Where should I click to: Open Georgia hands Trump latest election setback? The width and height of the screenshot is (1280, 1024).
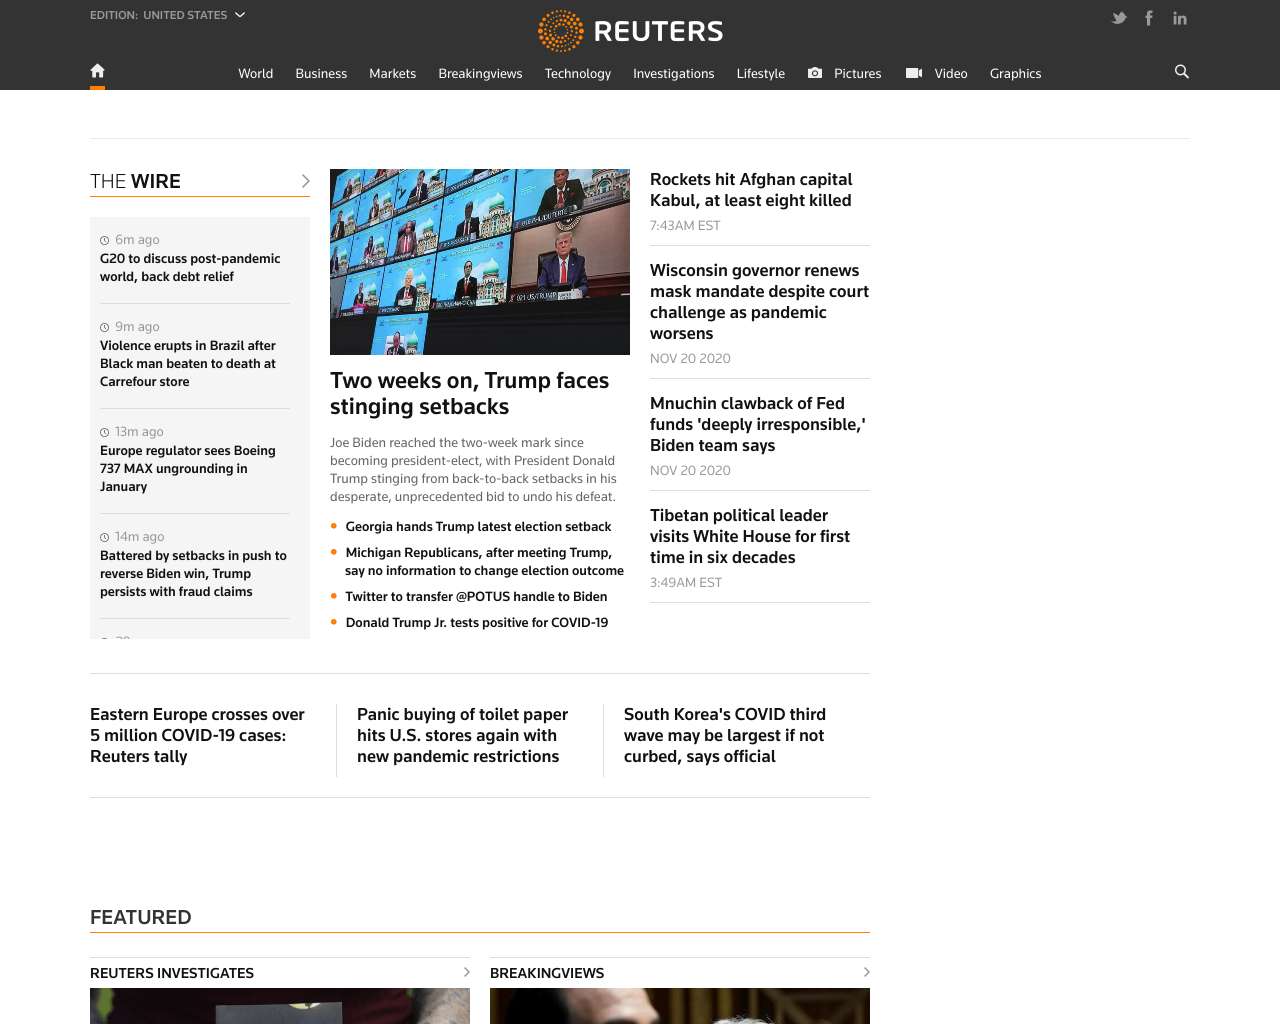[478, 527]
